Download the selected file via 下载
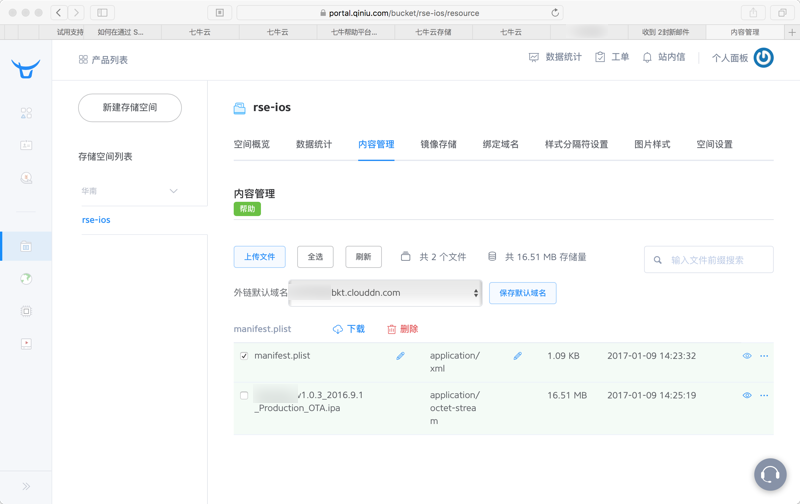The width and height of the screenshot is (800, 504). point(349,329)
